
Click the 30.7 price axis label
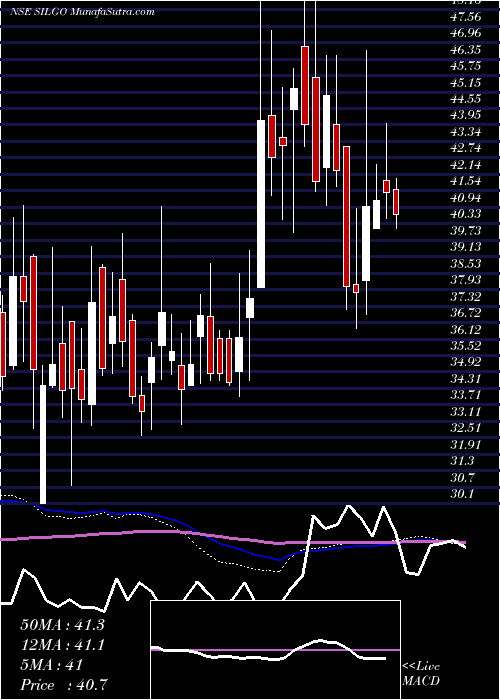[x=462, y=478]
